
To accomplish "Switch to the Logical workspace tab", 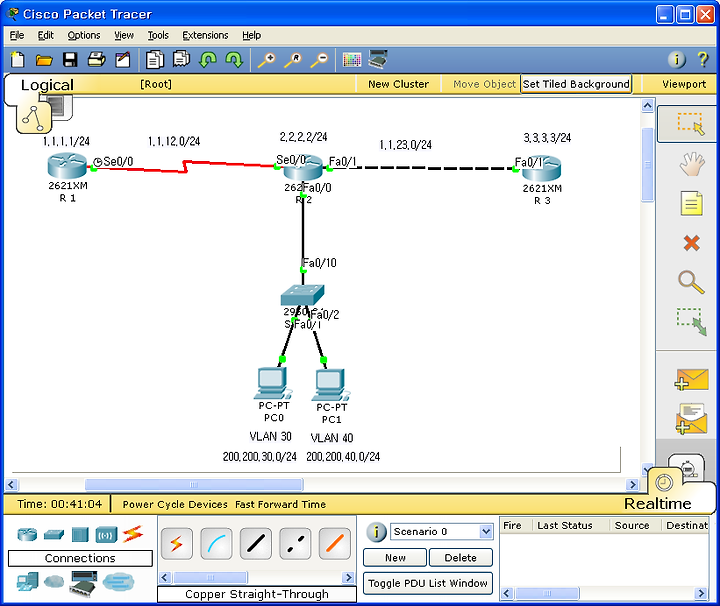I will point(47,85).
